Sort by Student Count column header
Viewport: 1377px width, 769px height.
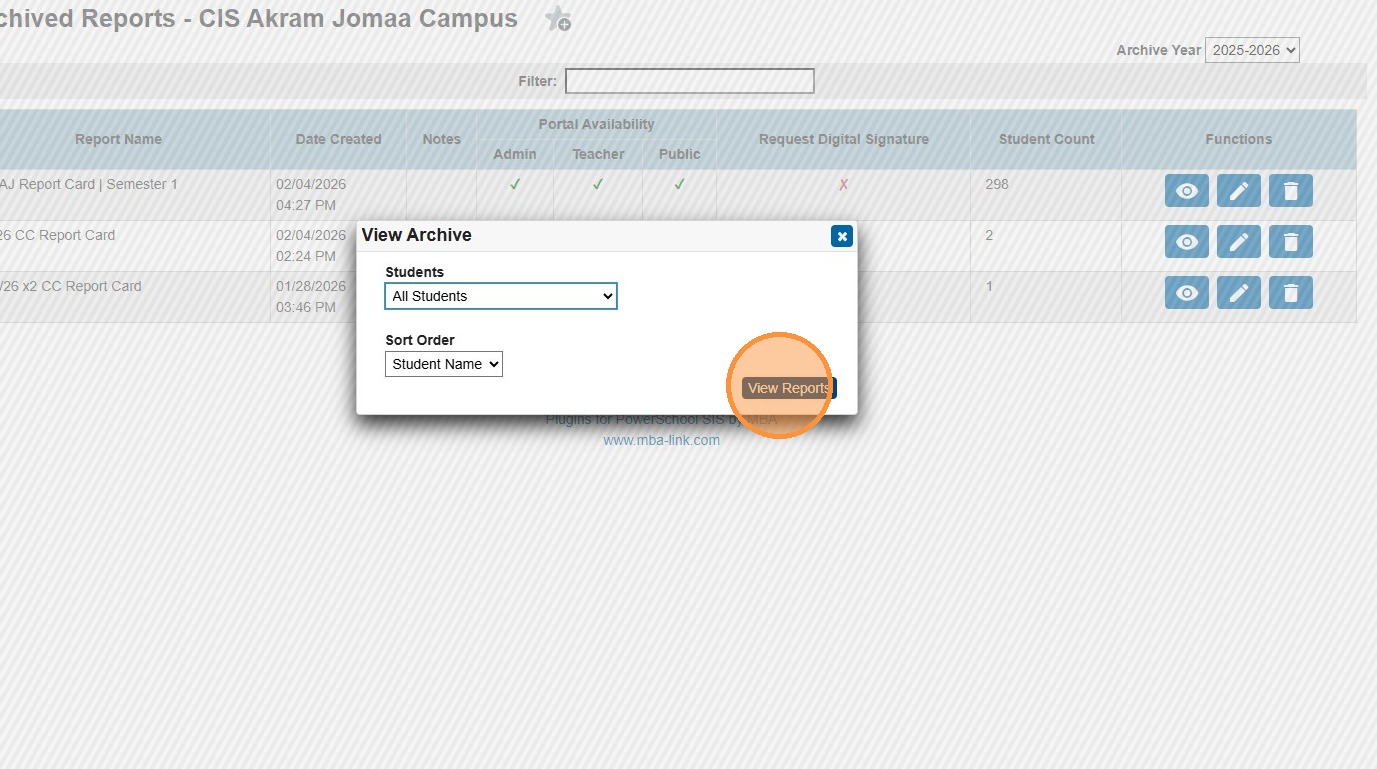pyautogui.click(x=1046, y=139)
